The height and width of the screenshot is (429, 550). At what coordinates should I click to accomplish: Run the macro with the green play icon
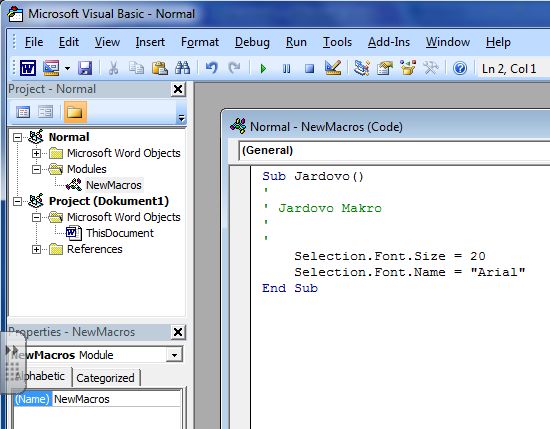tap(263, 68)
